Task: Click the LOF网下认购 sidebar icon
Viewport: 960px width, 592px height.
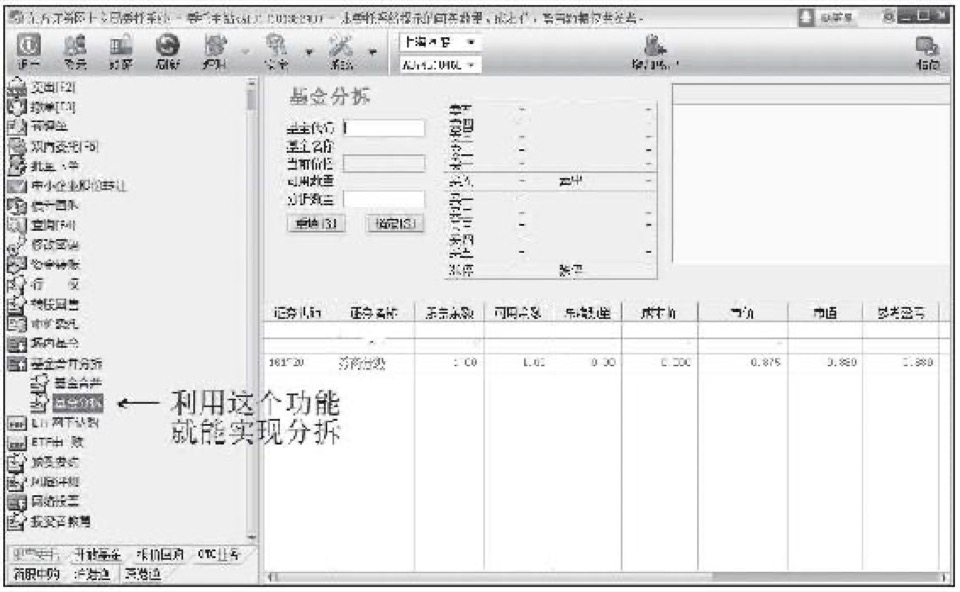Action: click(17, 422)
